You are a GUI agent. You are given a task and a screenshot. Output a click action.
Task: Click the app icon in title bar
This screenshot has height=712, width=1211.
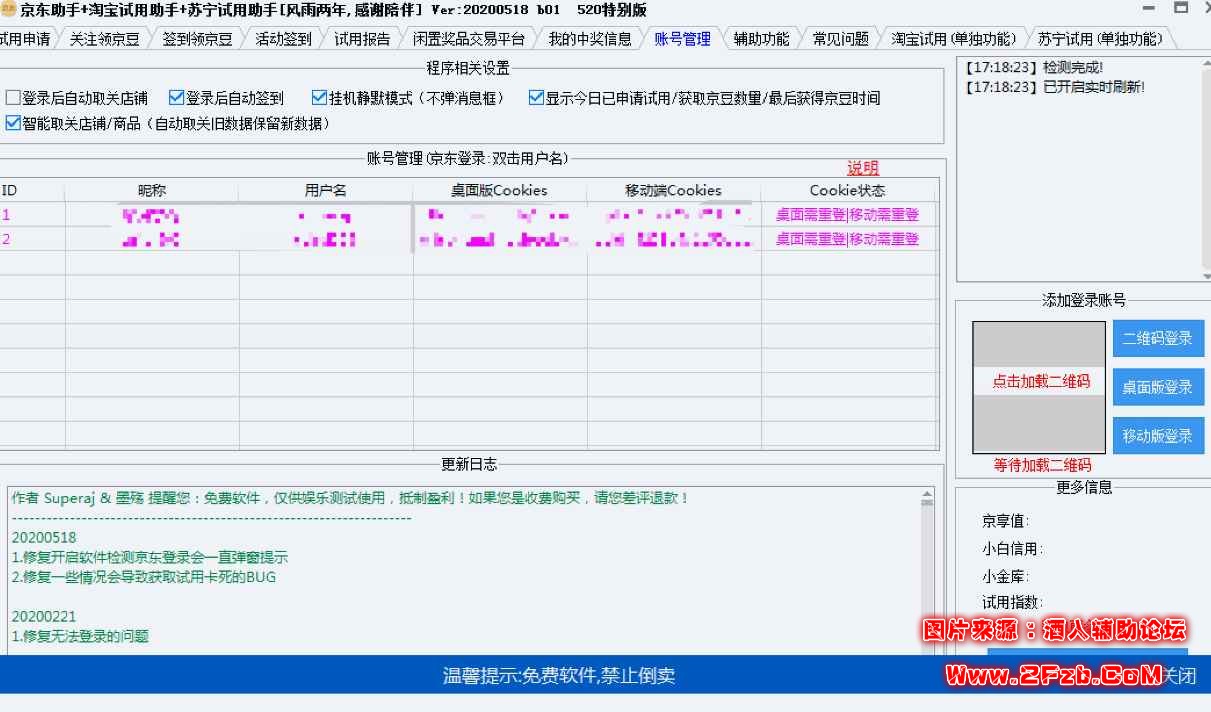(x=8, y=9)
